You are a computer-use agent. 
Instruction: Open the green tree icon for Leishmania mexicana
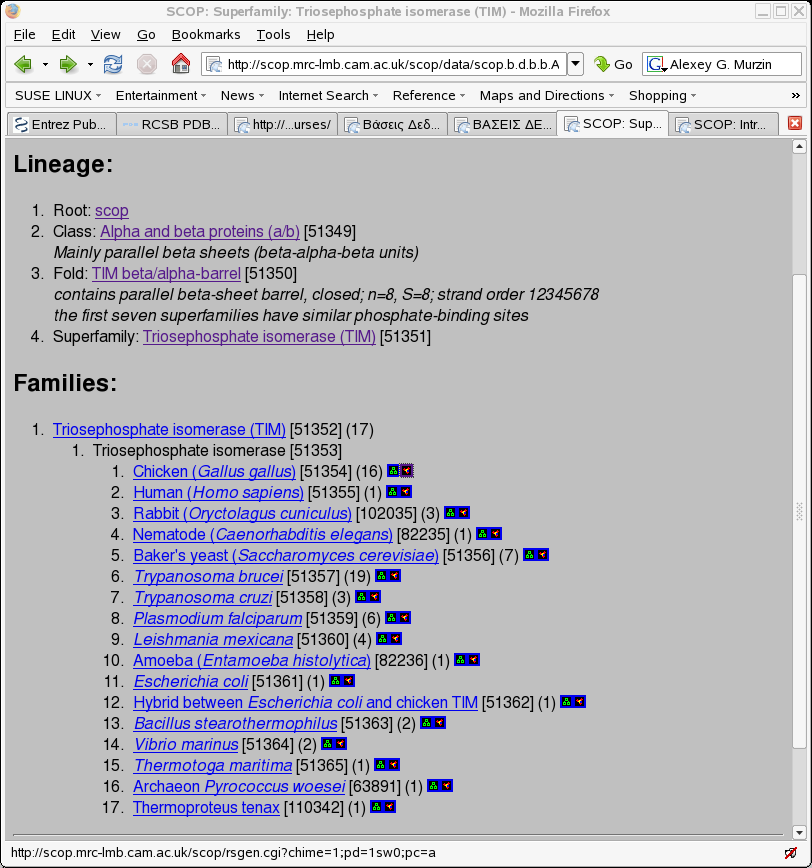pos(382,639)
